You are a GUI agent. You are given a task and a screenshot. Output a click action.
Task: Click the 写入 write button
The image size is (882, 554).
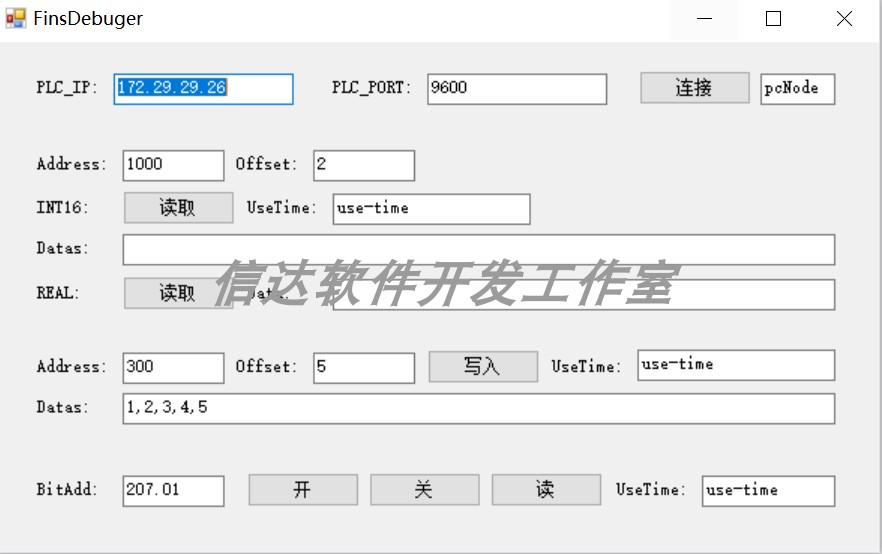click(483, 367)
